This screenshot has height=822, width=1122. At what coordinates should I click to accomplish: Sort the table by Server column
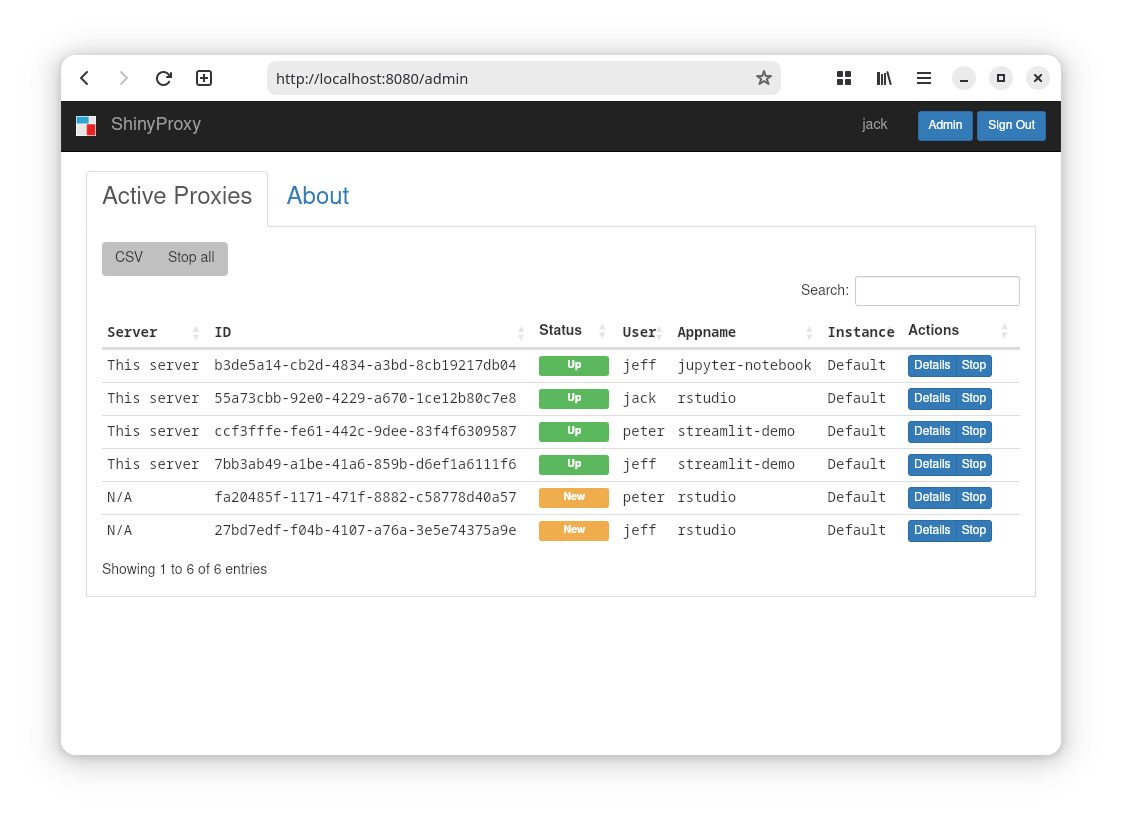pos(153,332)
